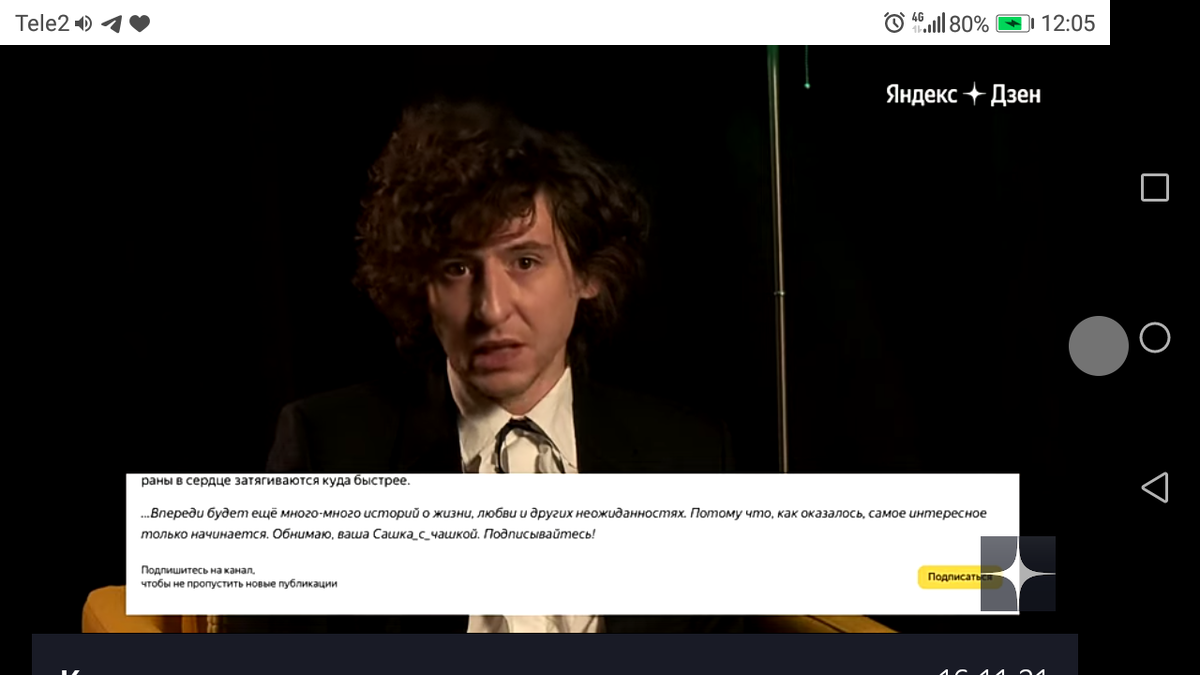Tap the Android back triangle button

[1155, 487]
